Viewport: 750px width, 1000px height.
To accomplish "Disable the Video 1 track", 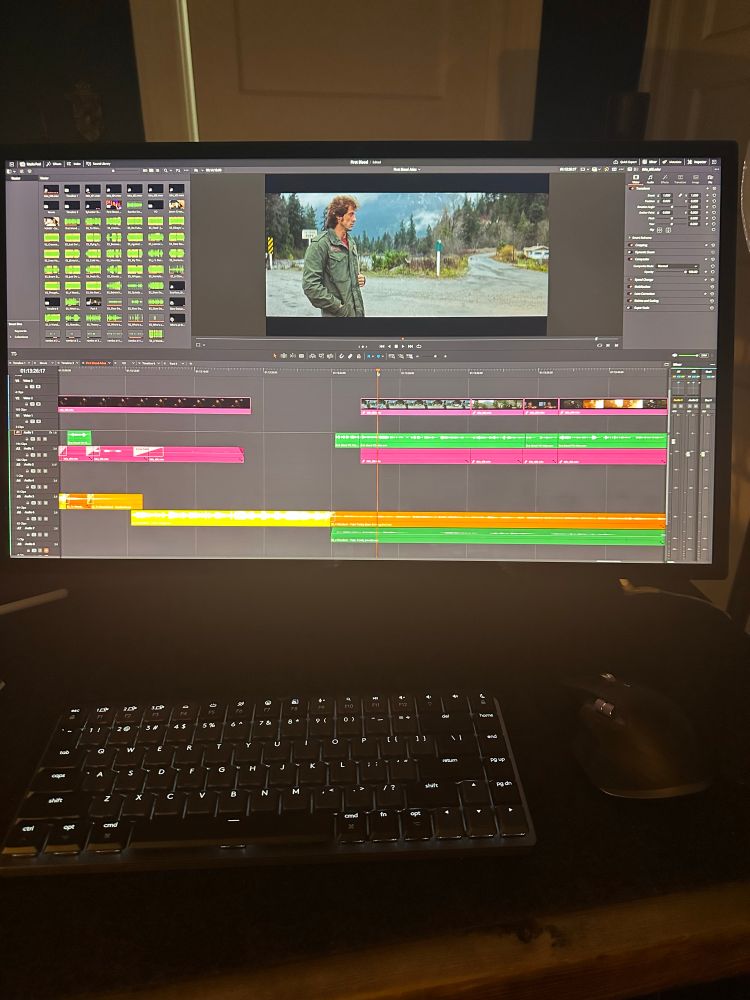I will coord(38,422).
